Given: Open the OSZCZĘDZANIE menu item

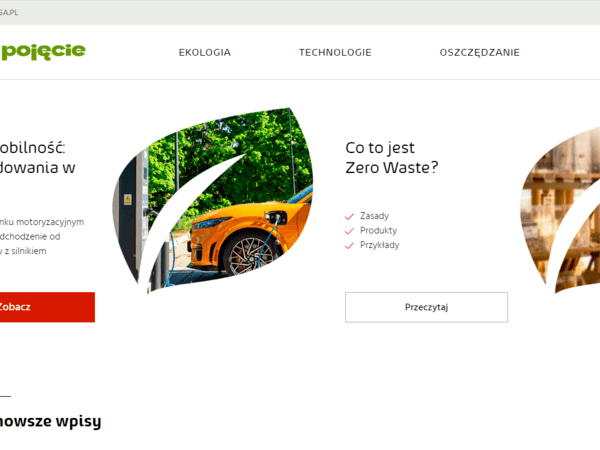Looking at the screenshot, I should coord(479,52).
